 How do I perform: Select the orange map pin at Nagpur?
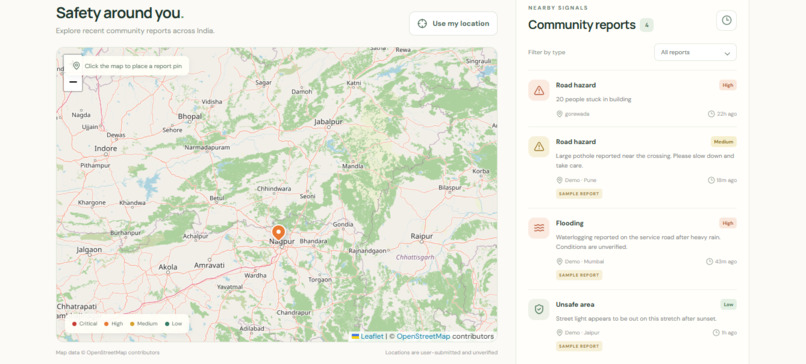tap(279, 234)
